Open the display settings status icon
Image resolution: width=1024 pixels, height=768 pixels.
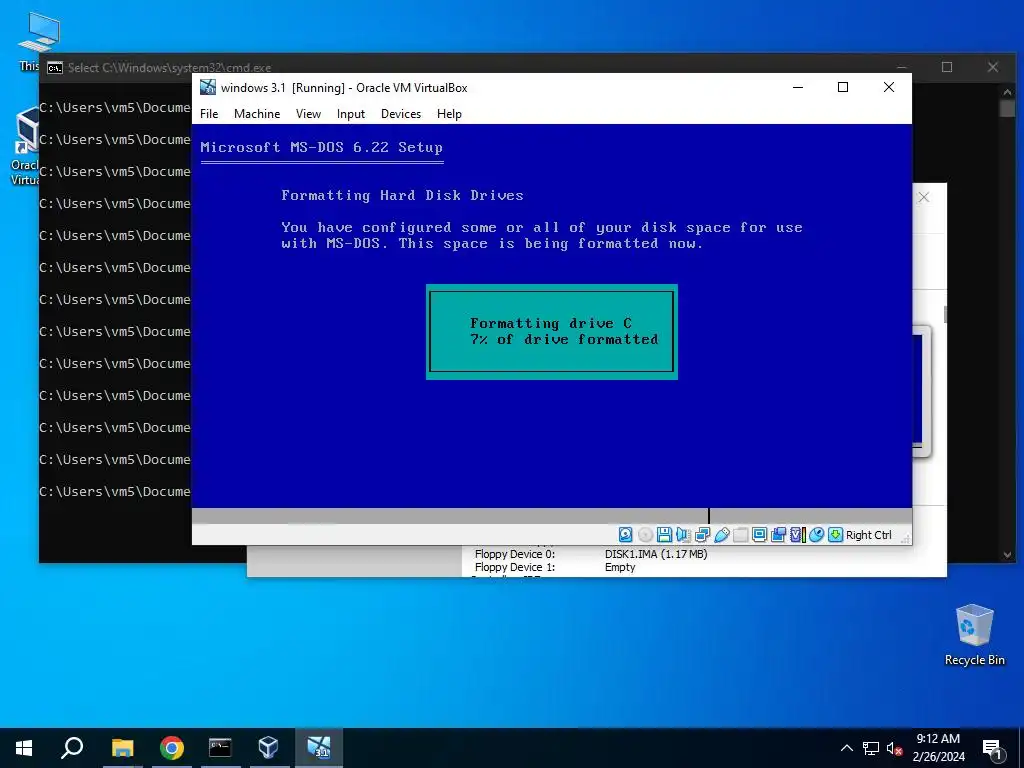[760, 535]
